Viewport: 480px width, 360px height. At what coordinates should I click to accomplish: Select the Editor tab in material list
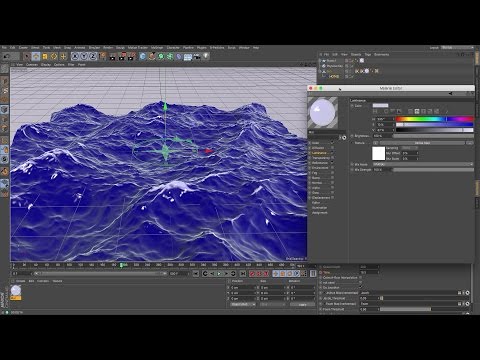click(316, 203)
